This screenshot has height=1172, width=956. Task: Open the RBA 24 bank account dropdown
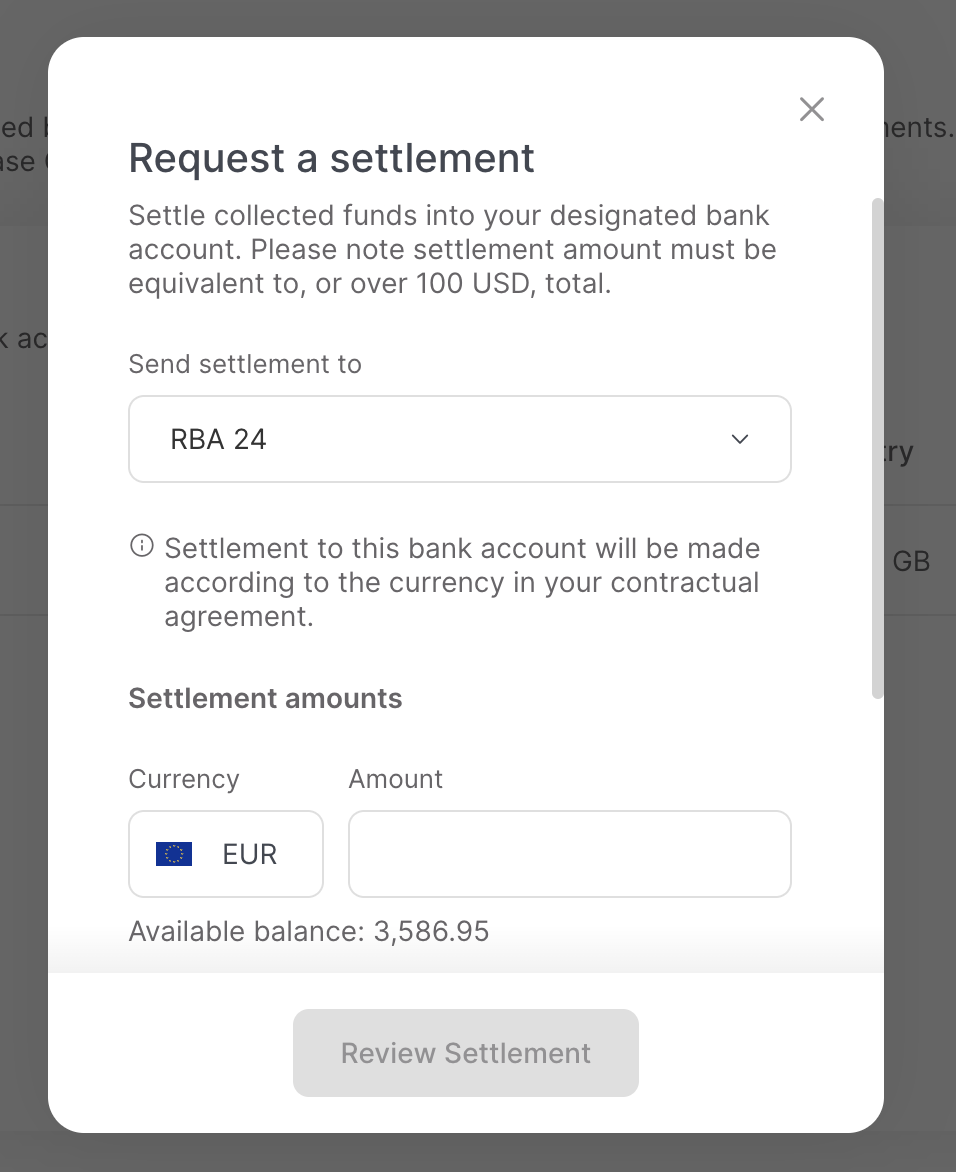tap(459, 439)
